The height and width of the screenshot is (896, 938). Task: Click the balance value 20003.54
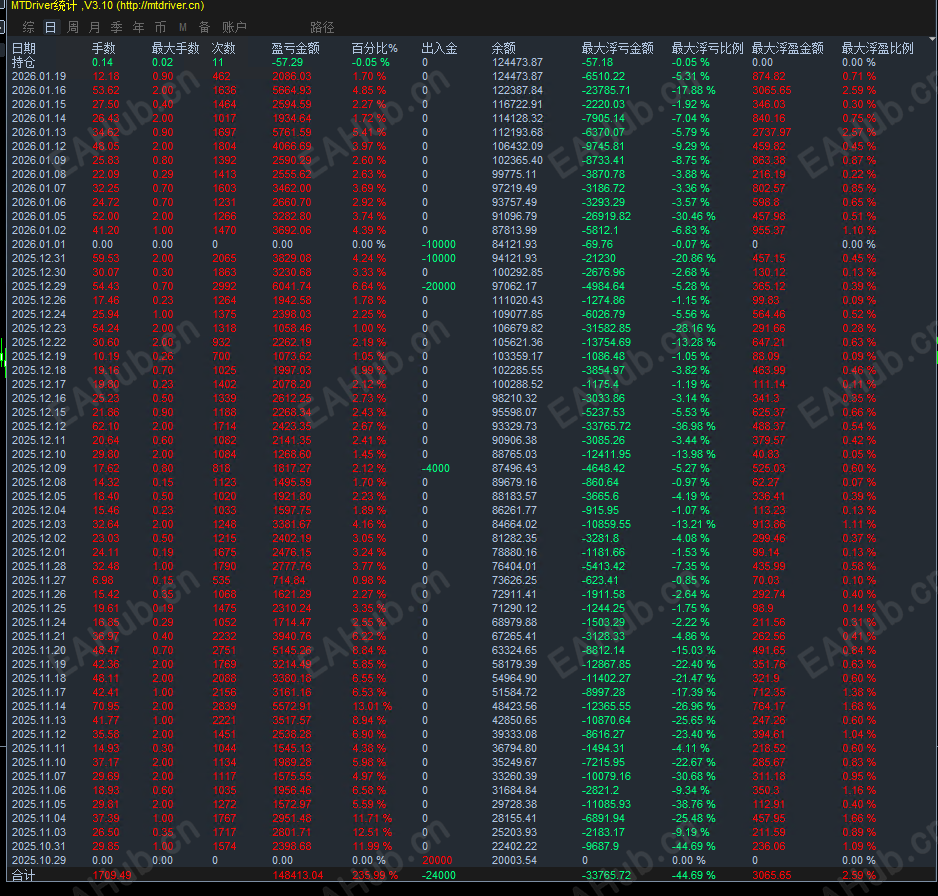coord(514,860)
